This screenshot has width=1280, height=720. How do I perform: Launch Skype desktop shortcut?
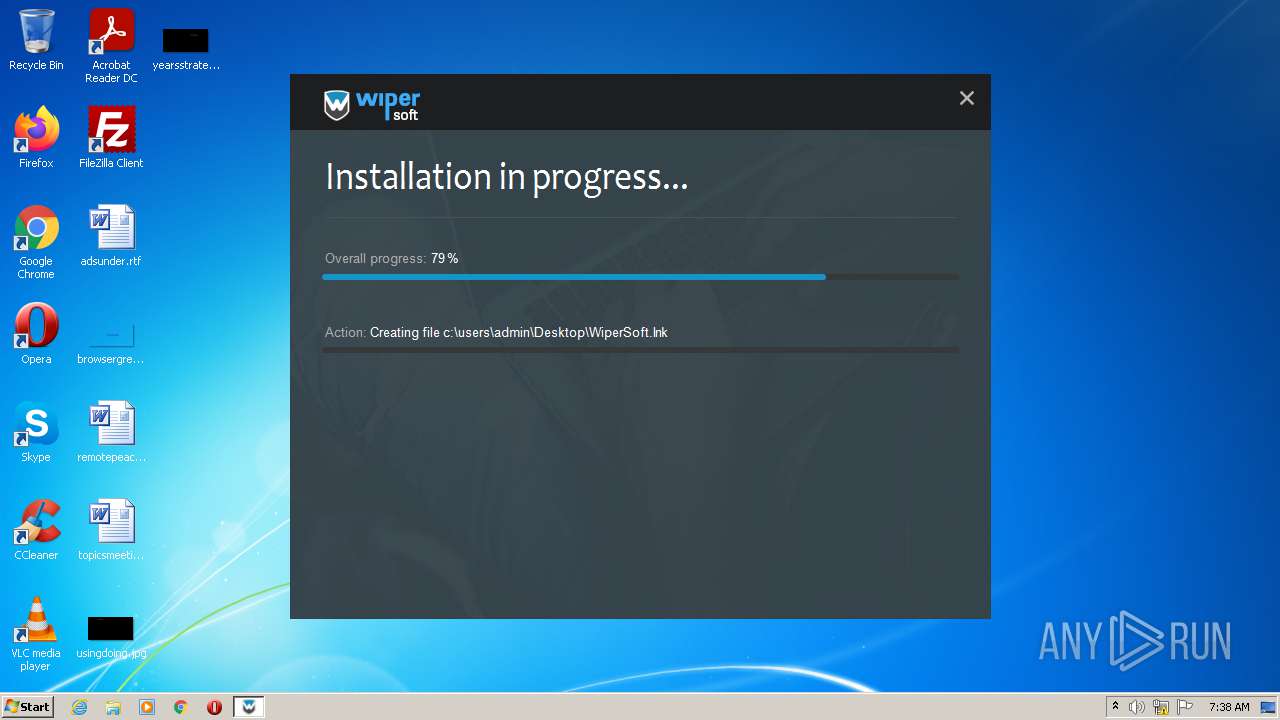point(36,432)
